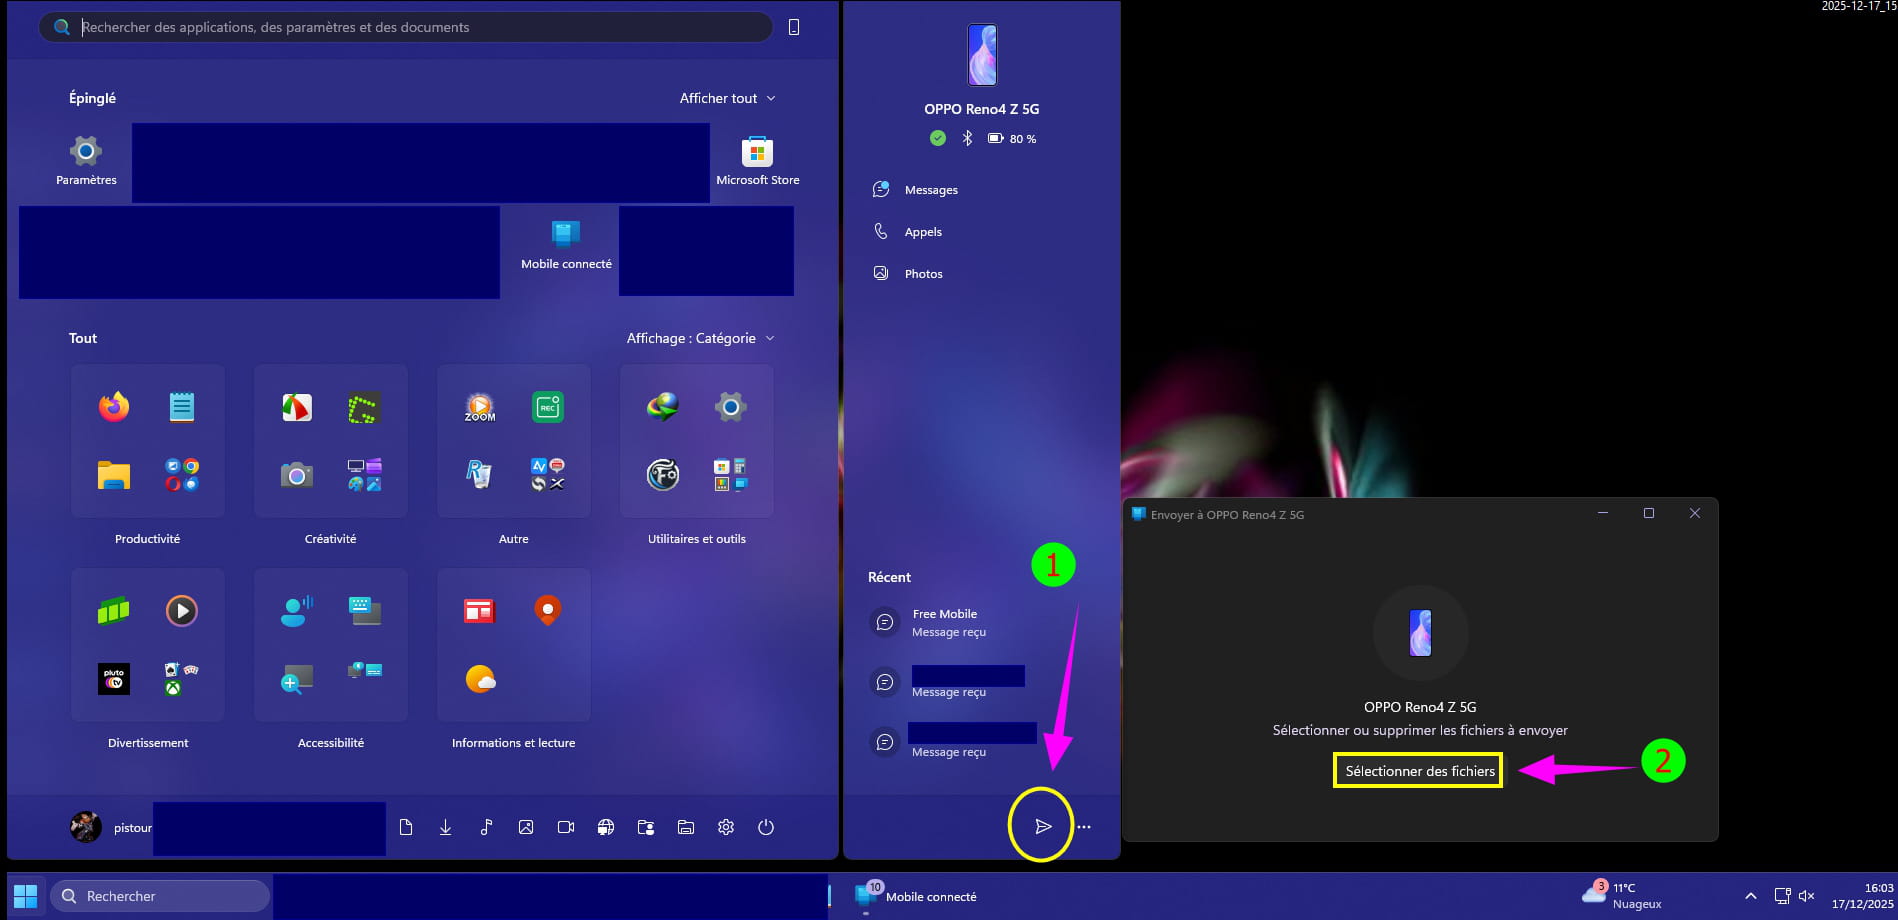
Task: Open the Videos folder icon in Start footer
Action: [x=566, y=827]
